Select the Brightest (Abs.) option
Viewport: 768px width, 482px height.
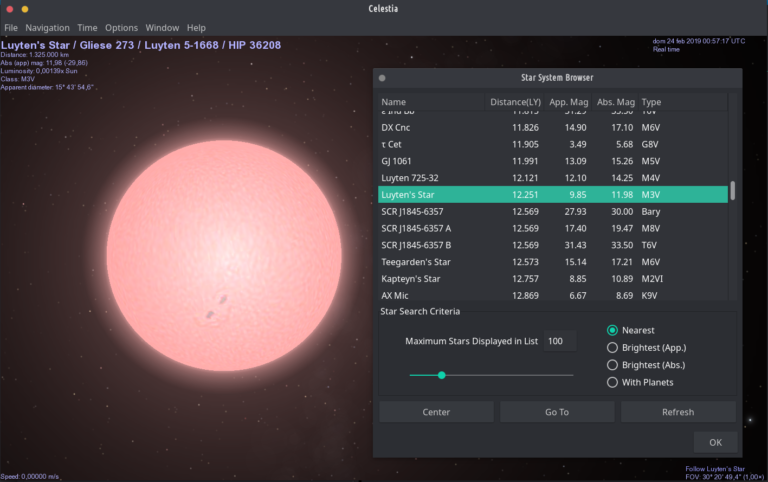click(x=613, y=365)
